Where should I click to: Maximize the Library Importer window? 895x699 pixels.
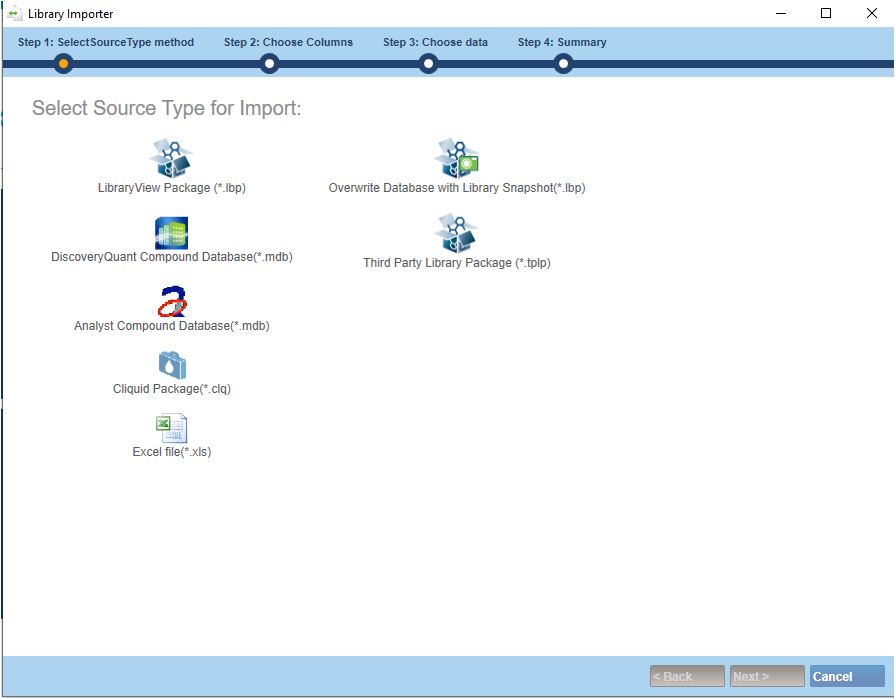[826, 14]
